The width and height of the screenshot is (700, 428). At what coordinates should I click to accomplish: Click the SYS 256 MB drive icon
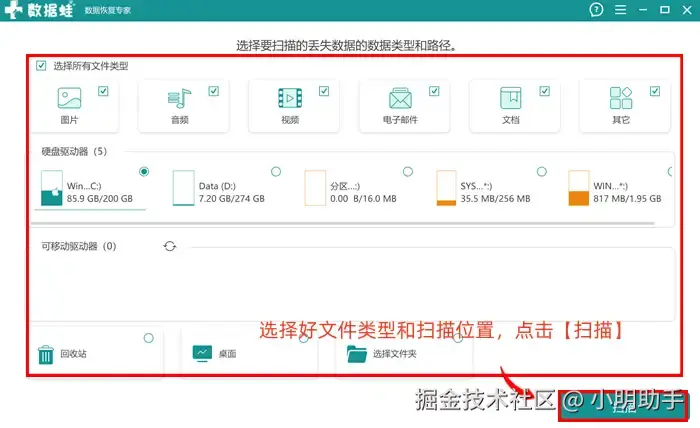(x=446, y=188)
